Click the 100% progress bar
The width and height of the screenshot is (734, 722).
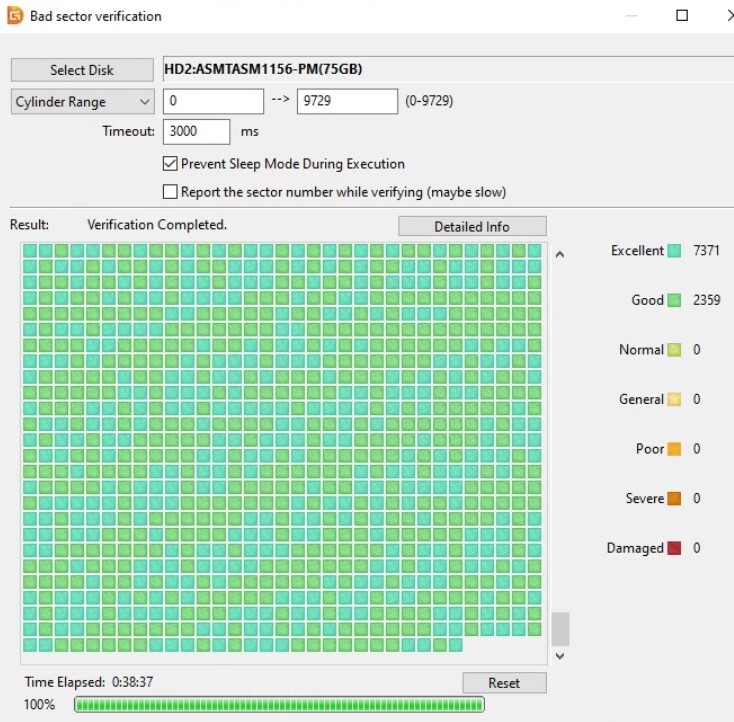click(279, 705)
